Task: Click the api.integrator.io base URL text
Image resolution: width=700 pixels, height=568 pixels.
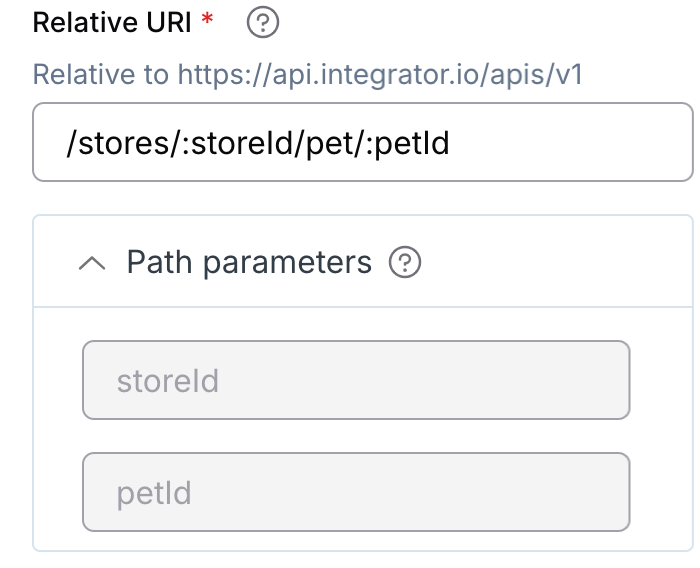Action: [380, 75]
